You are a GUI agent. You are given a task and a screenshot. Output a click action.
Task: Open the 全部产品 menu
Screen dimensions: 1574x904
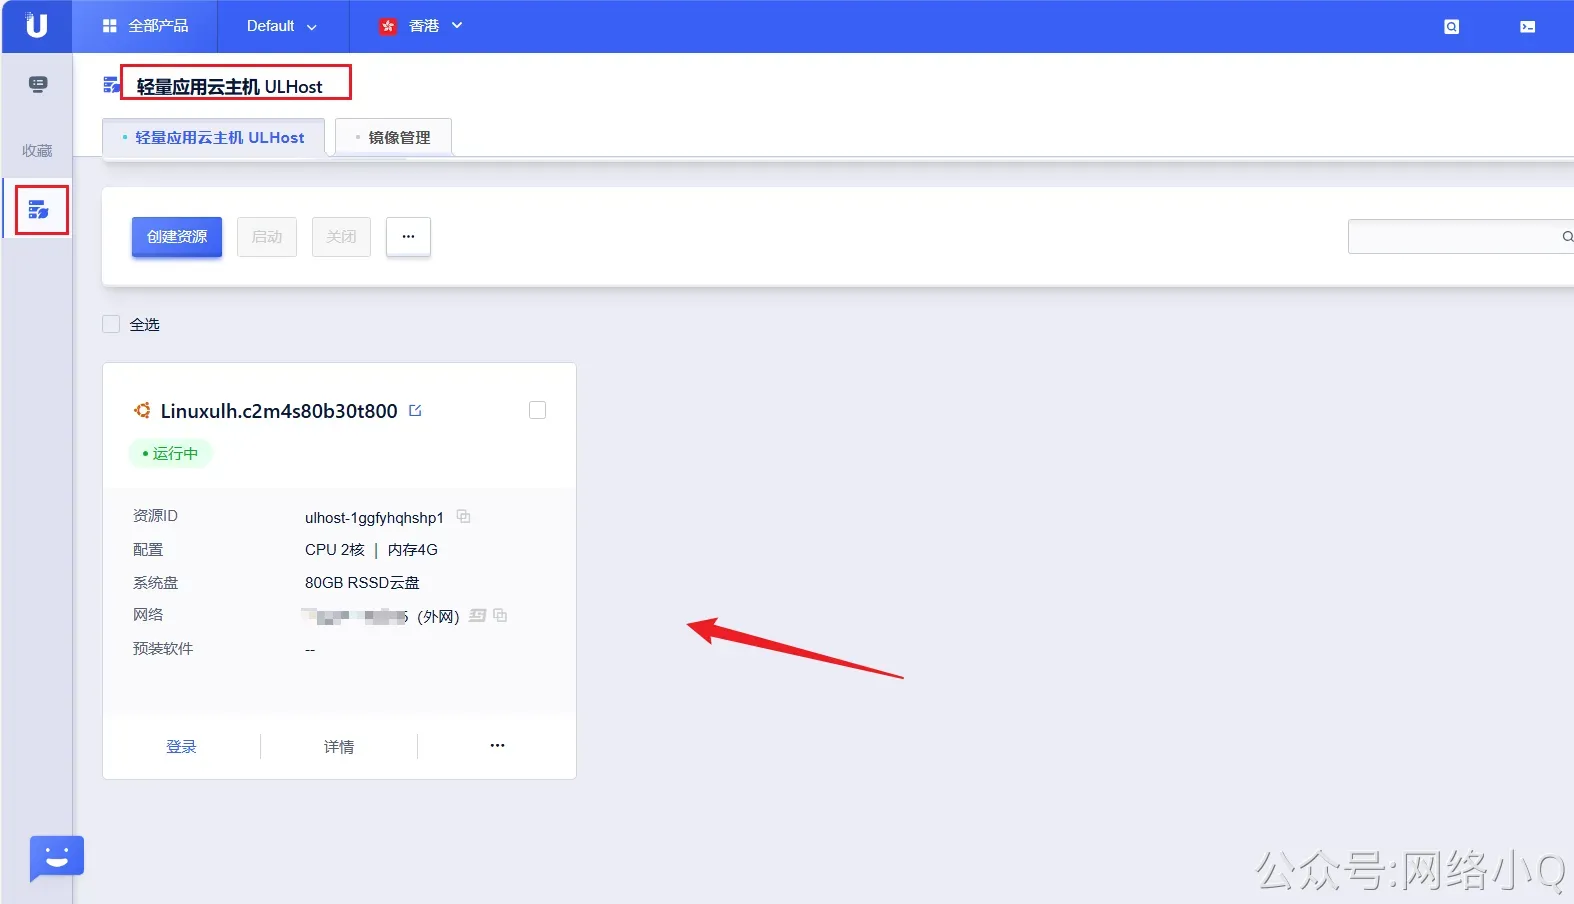[x=146, y=26]
